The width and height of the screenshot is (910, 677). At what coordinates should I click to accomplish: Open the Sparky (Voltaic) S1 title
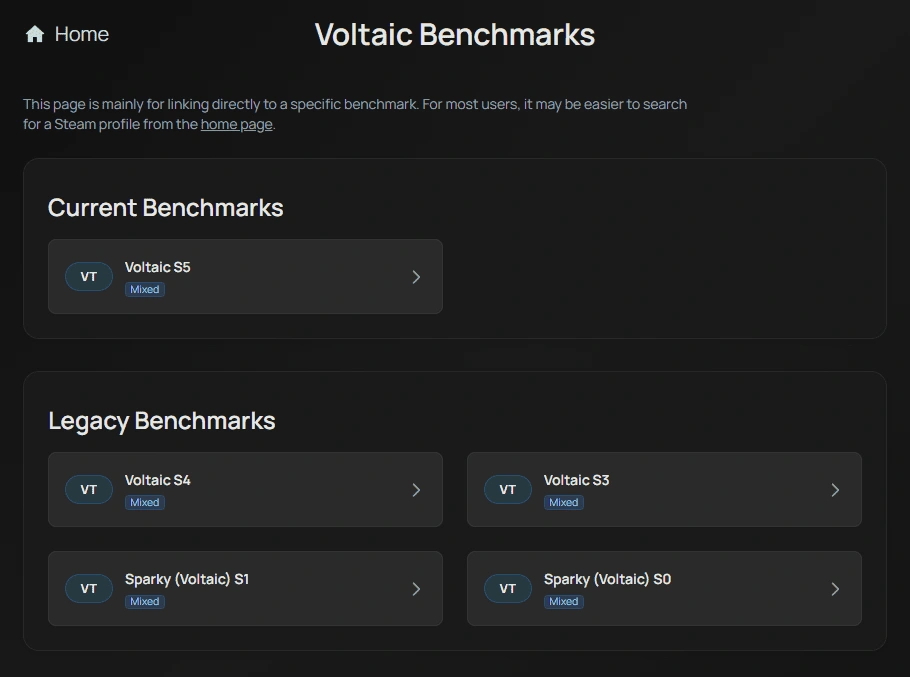tap(187, 580)
